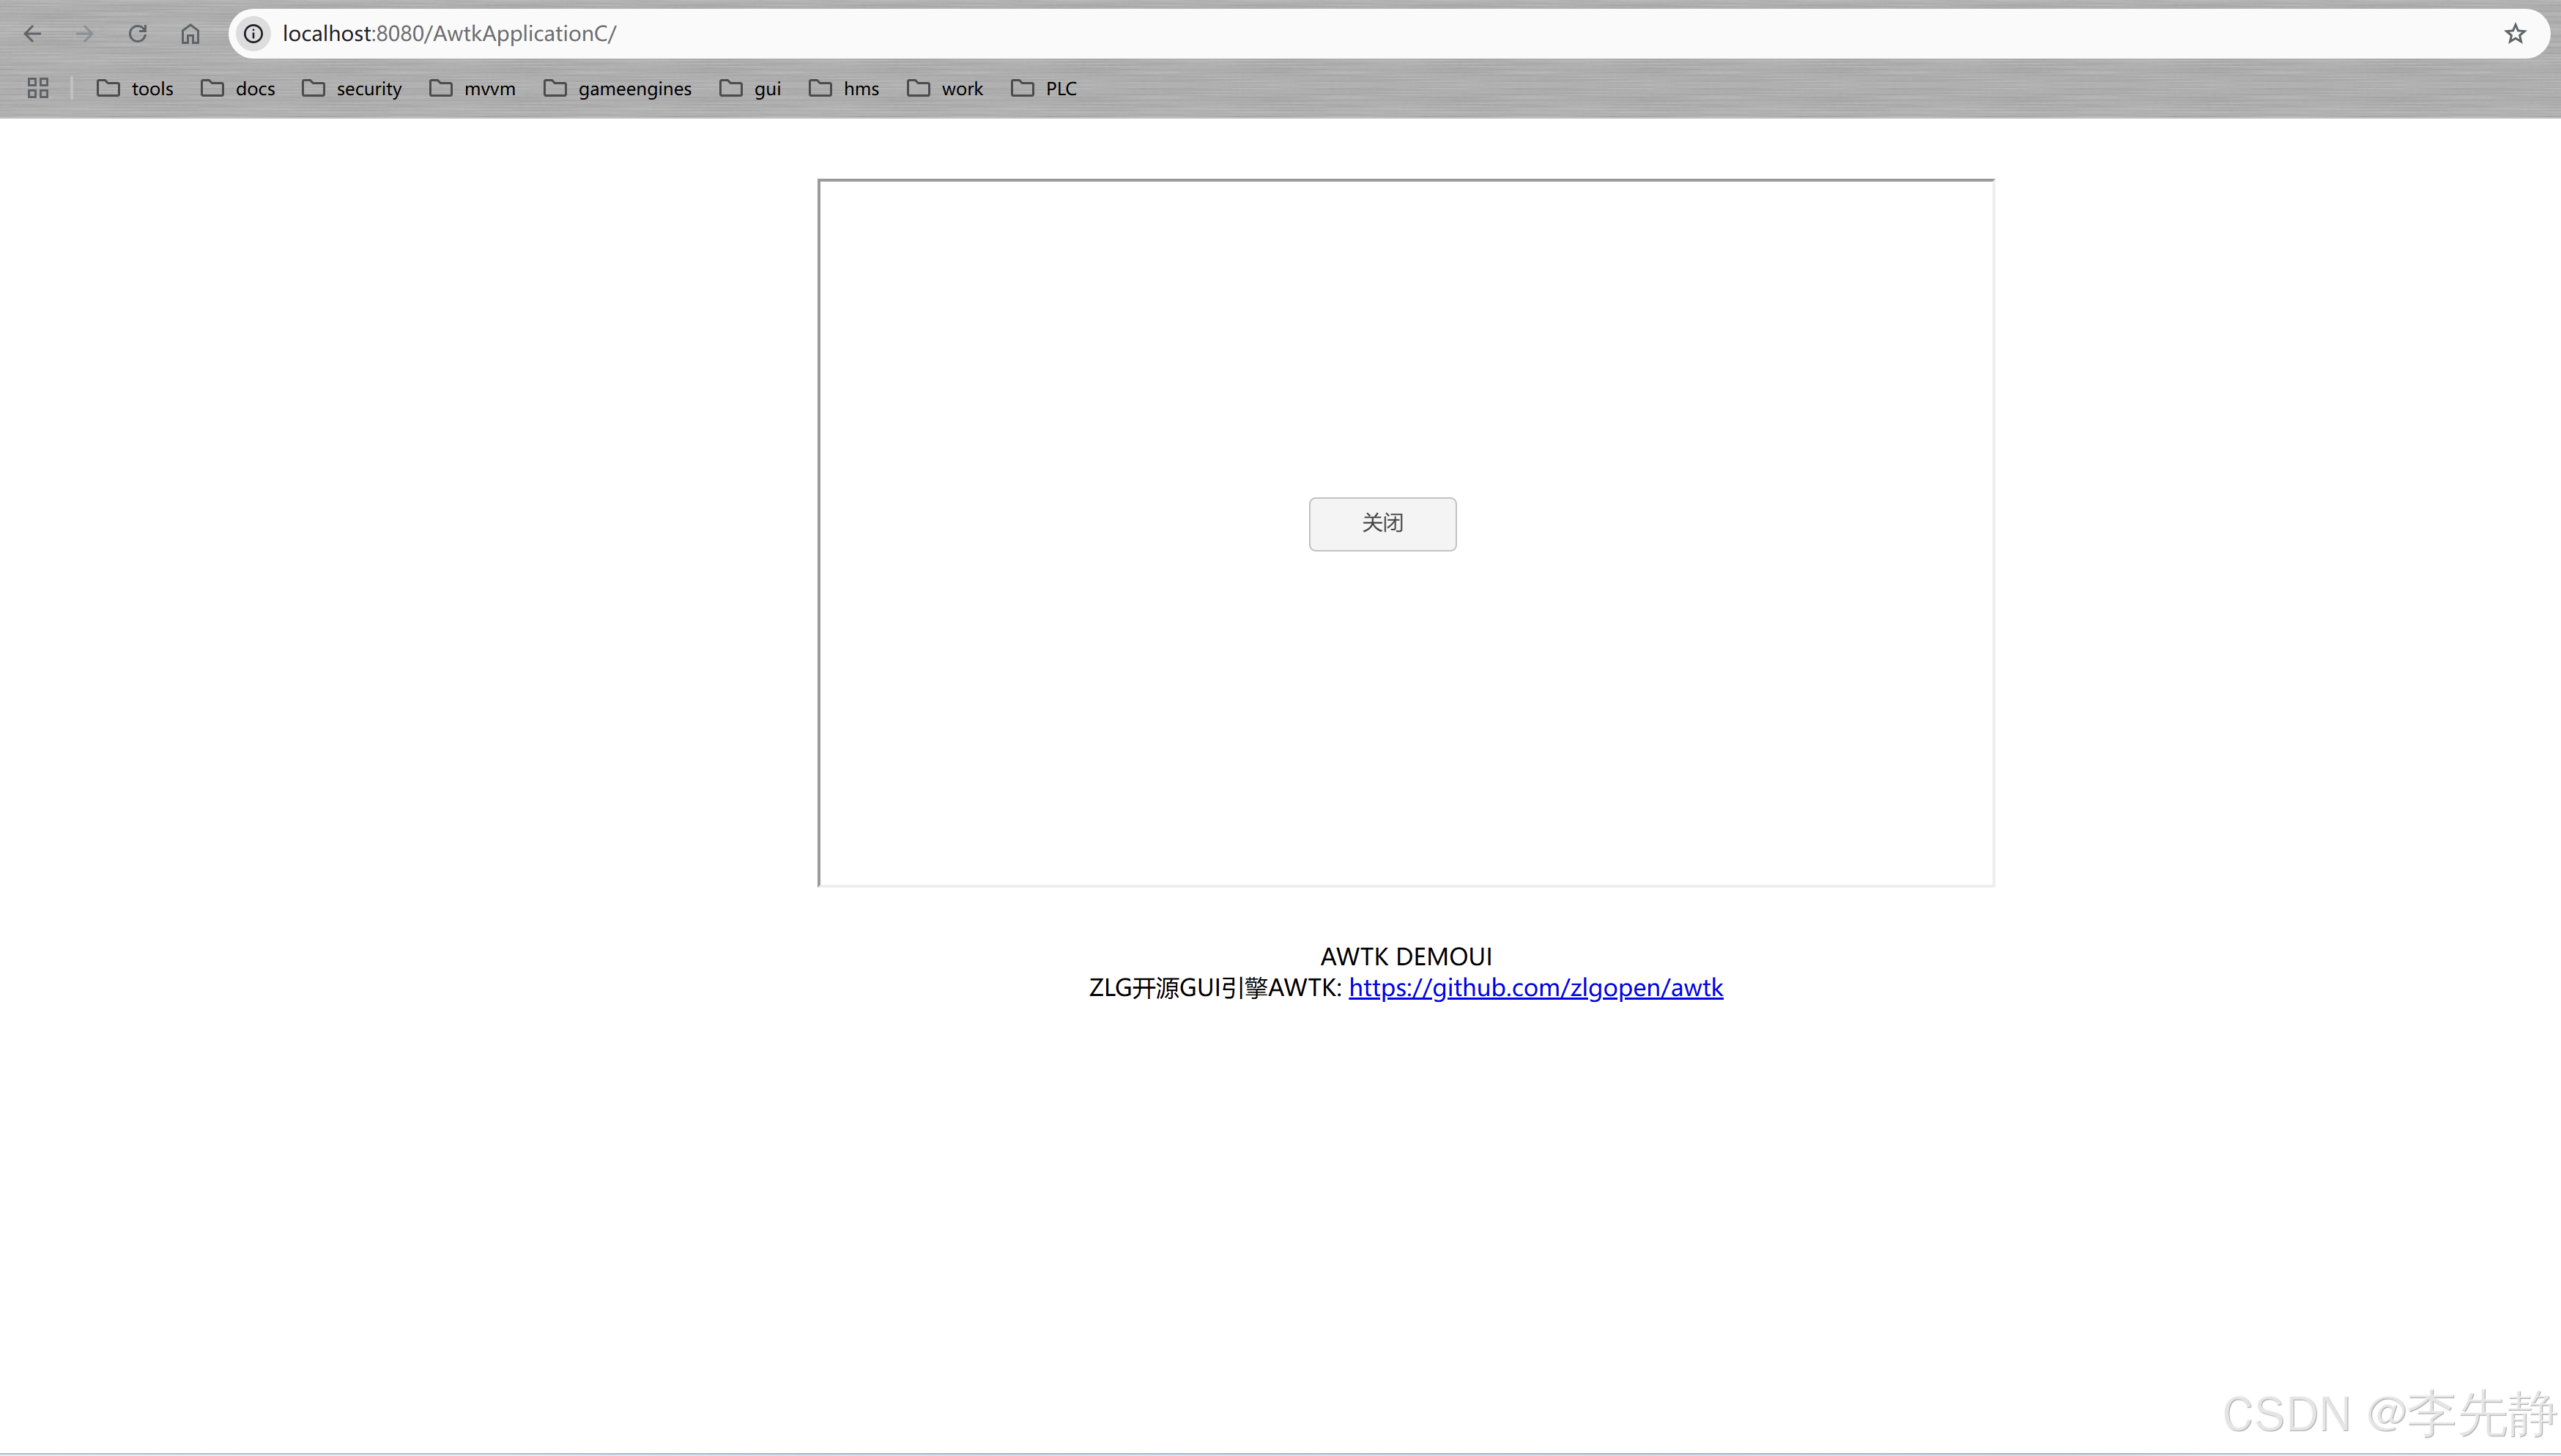Reload the current page
2561x1456 pixels.
[138, 34]
